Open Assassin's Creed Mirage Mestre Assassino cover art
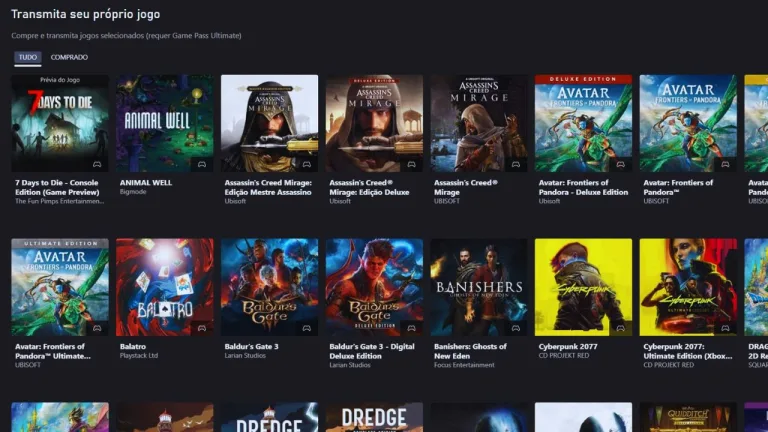Viewport: 768px width, 432px height. (x=269, y=123)
